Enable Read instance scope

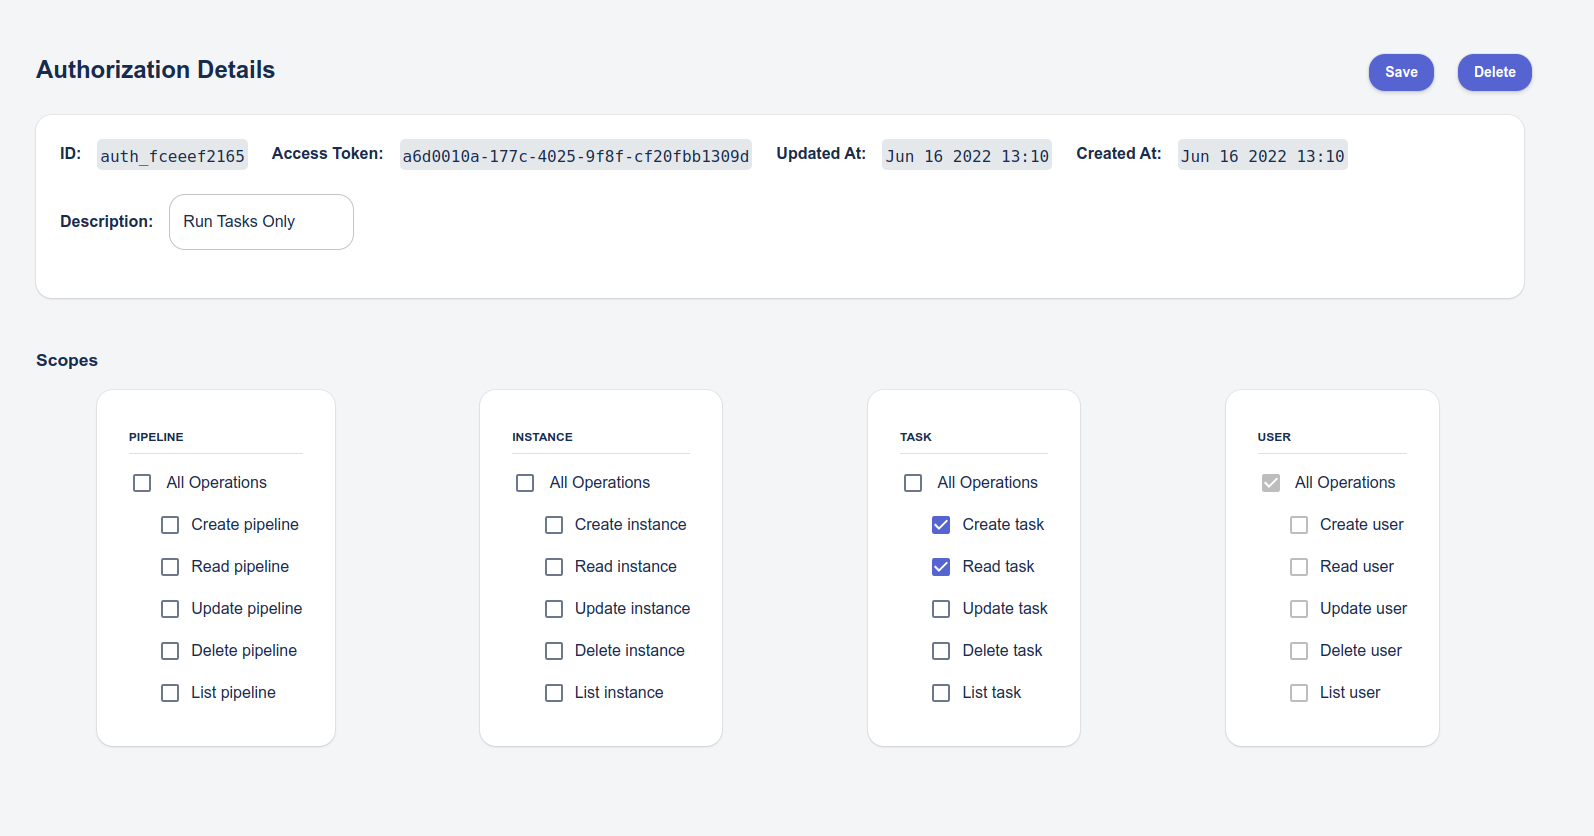[x=554, y=567]
